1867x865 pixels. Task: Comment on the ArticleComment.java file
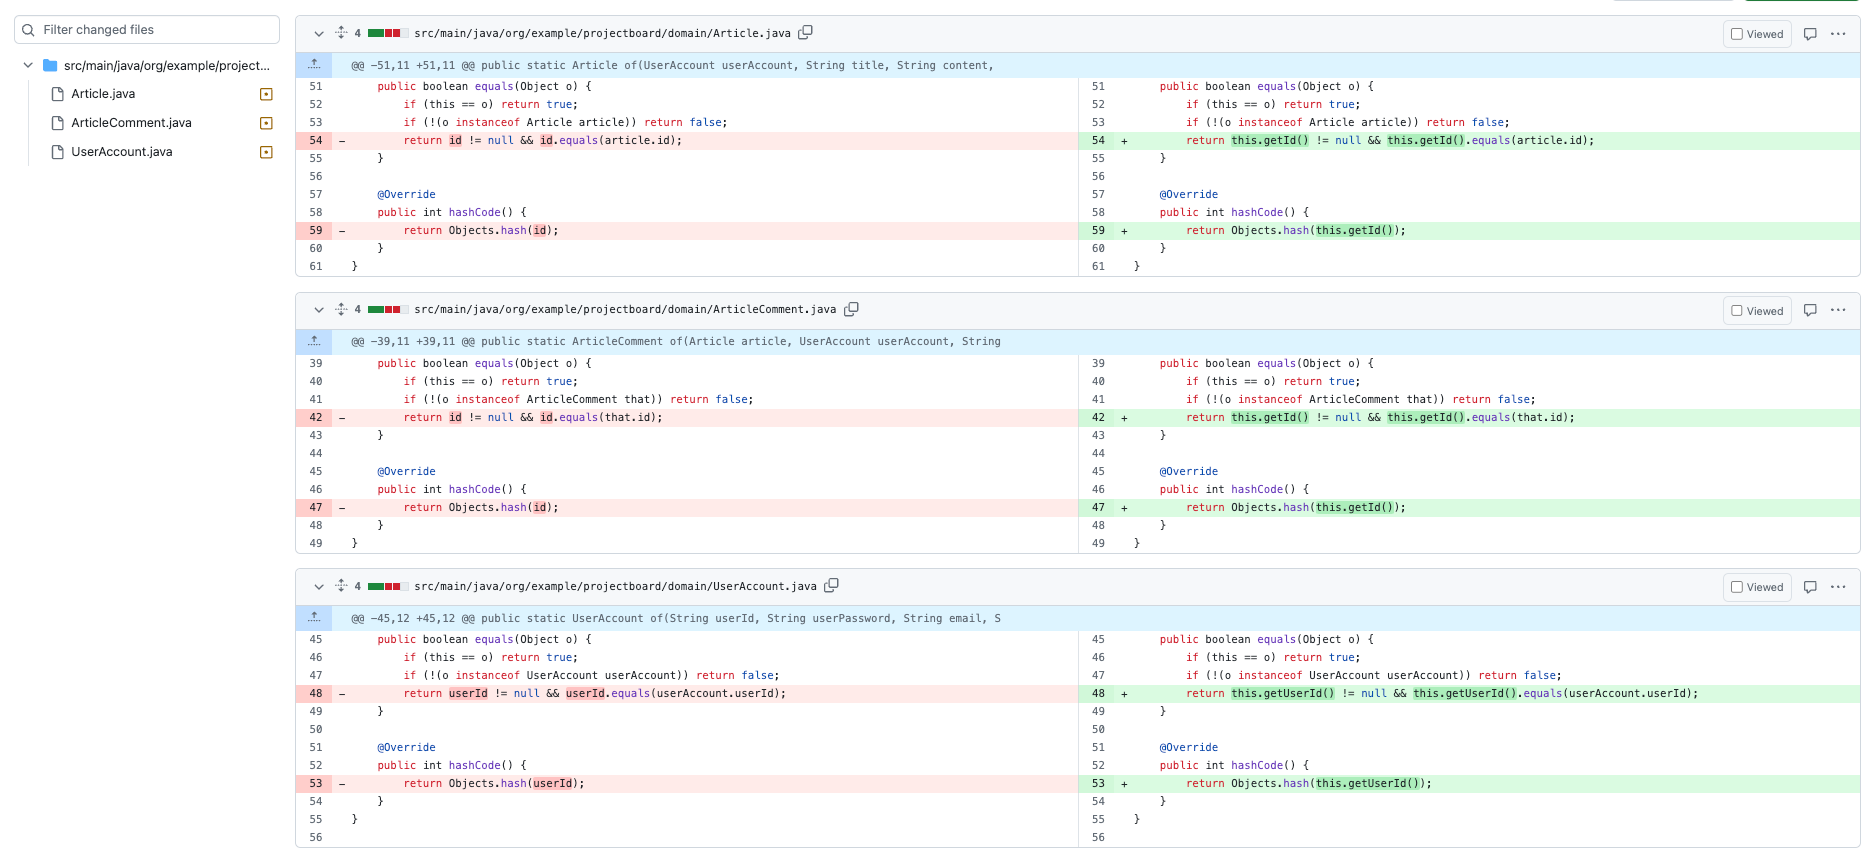tap(1810, 311)
